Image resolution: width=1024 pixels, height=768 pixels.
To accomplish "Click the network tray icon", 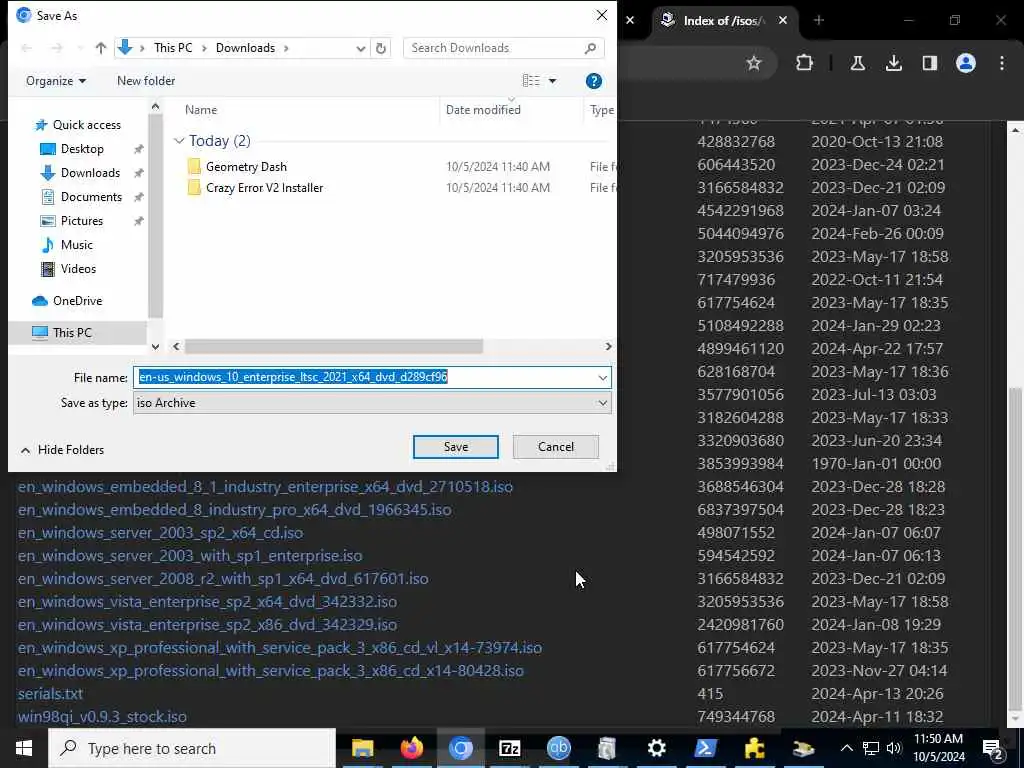I will point(871,748).
